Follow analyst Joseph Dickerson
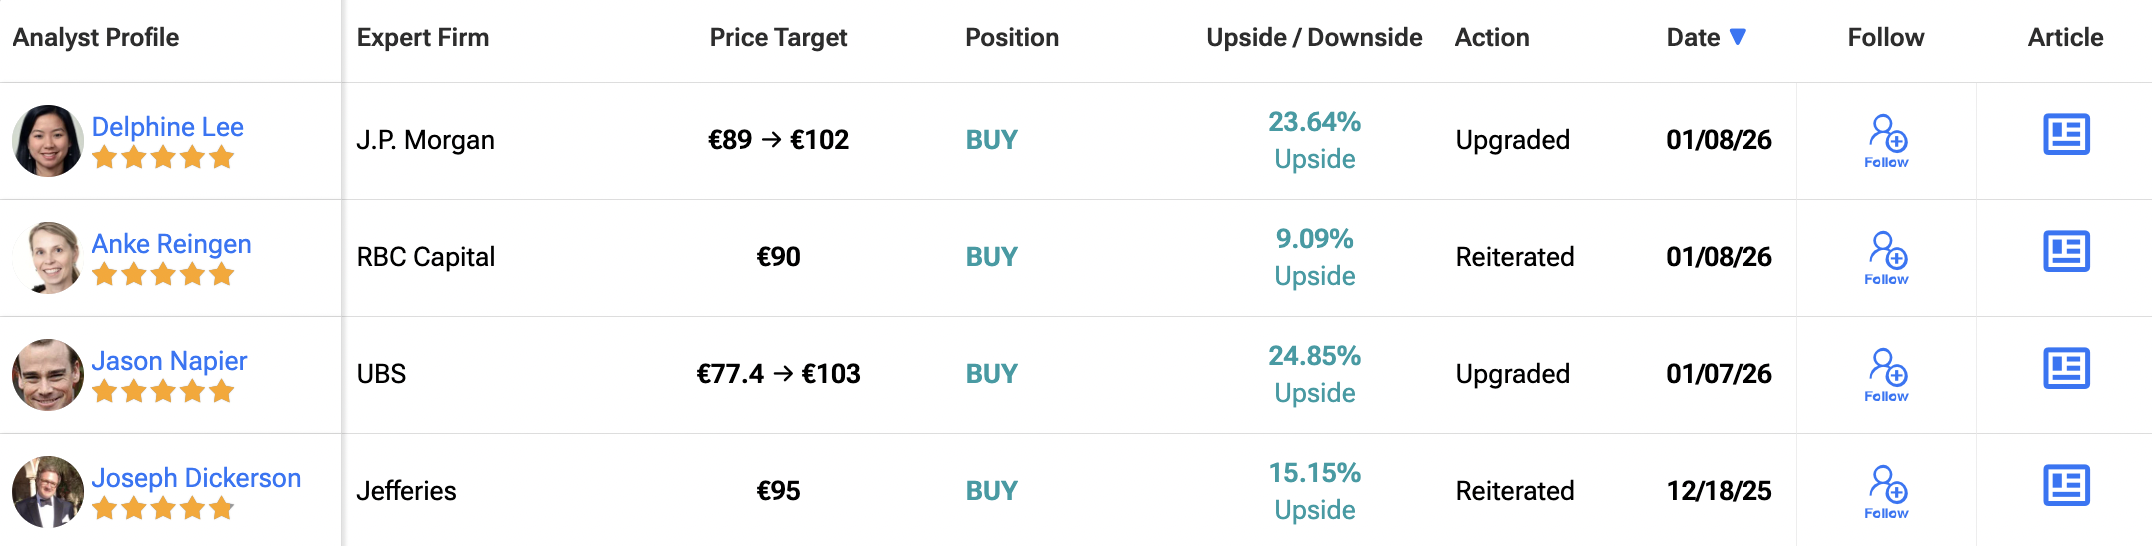Screen dimensions: 2152x546 [1887, 492]
